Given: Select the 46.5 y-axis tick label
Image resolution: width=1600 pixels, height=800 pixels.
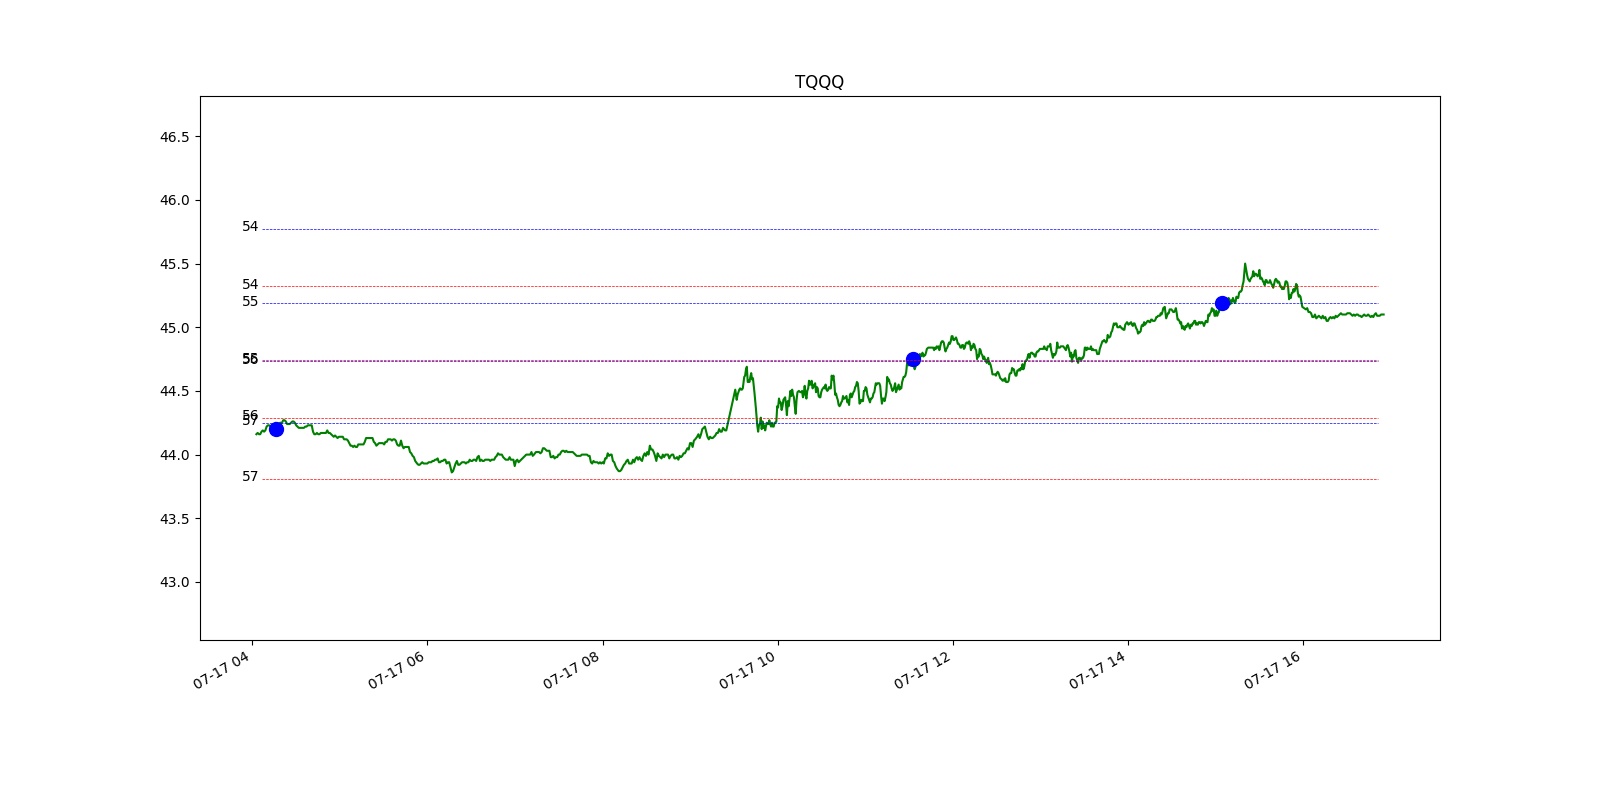Looking at the screenshot, I should tap(174, 137).
